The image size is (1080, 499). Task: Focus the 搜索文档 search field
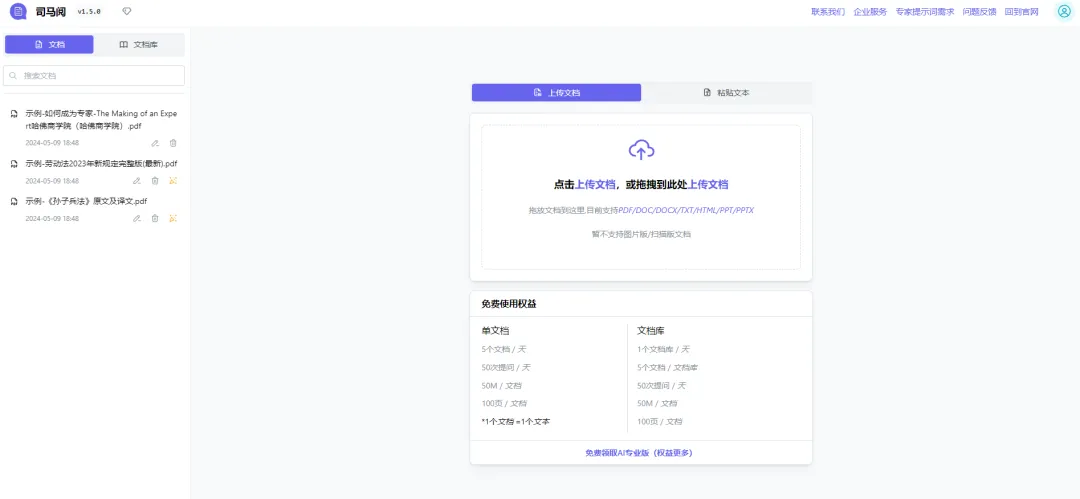94,76
